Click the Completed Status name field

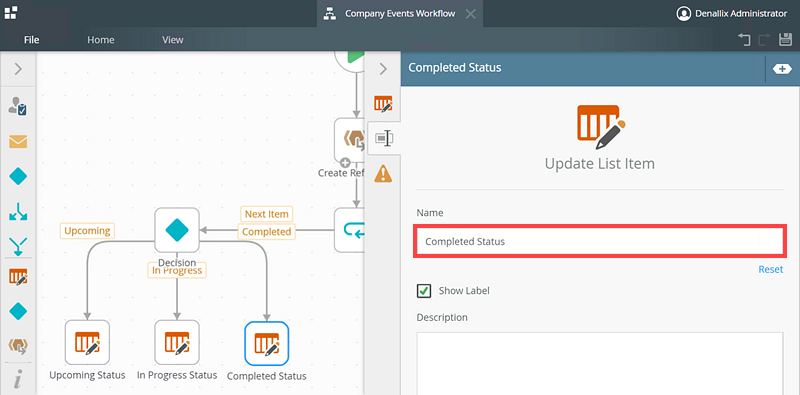pos(600,241)
